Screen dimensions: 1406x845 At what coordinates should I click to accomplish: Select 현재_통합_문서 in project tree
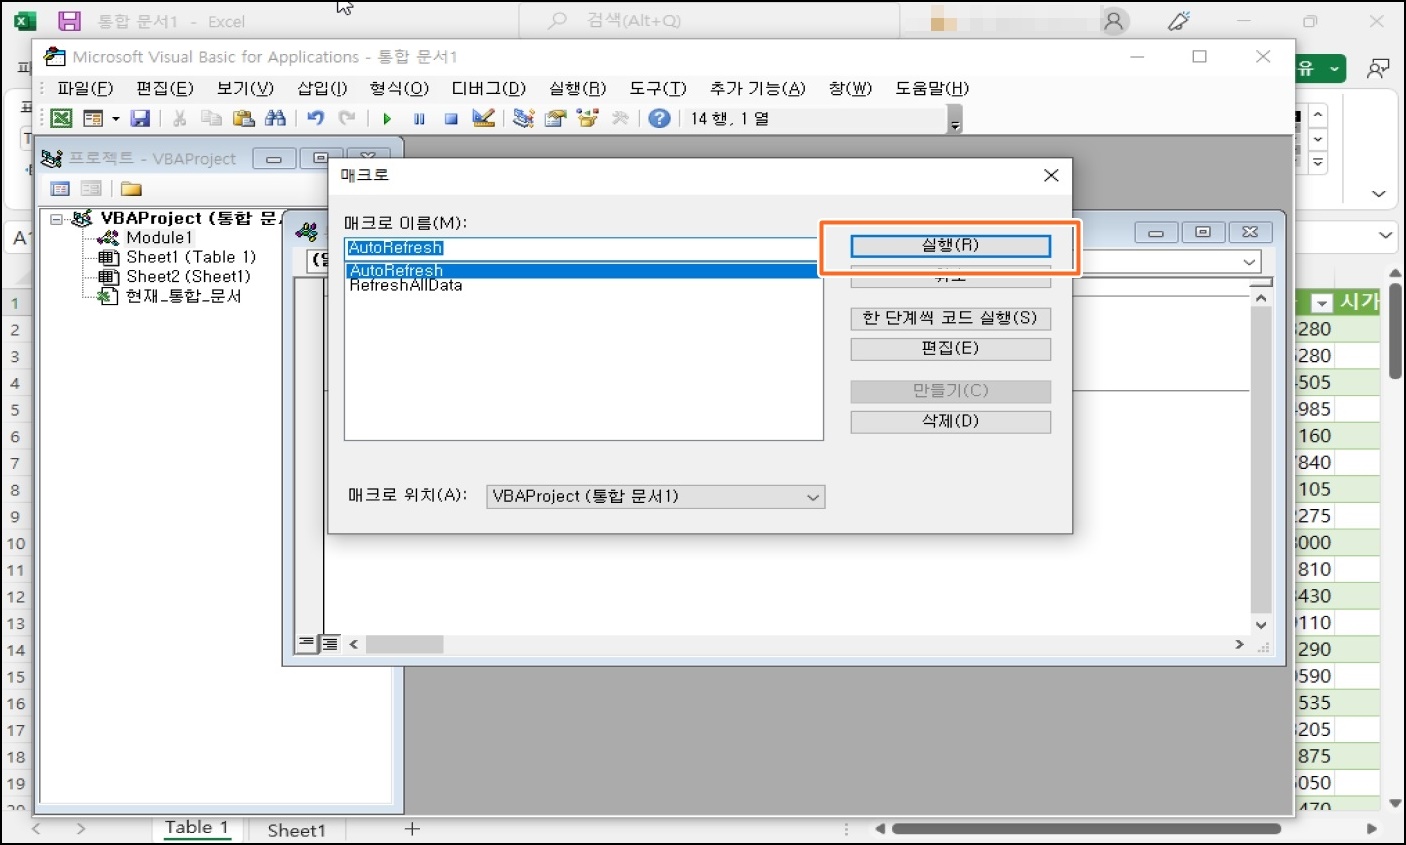(x=183, y=296)
